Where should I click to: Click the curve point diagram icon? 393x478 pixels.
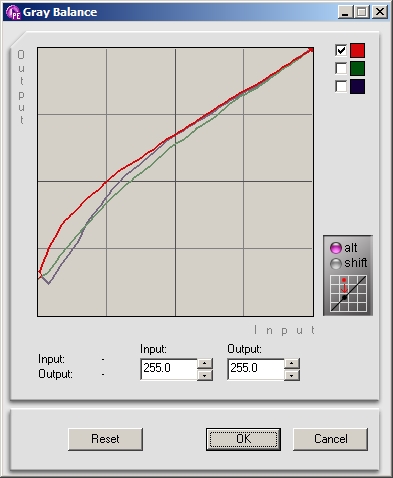coord(348,294)
